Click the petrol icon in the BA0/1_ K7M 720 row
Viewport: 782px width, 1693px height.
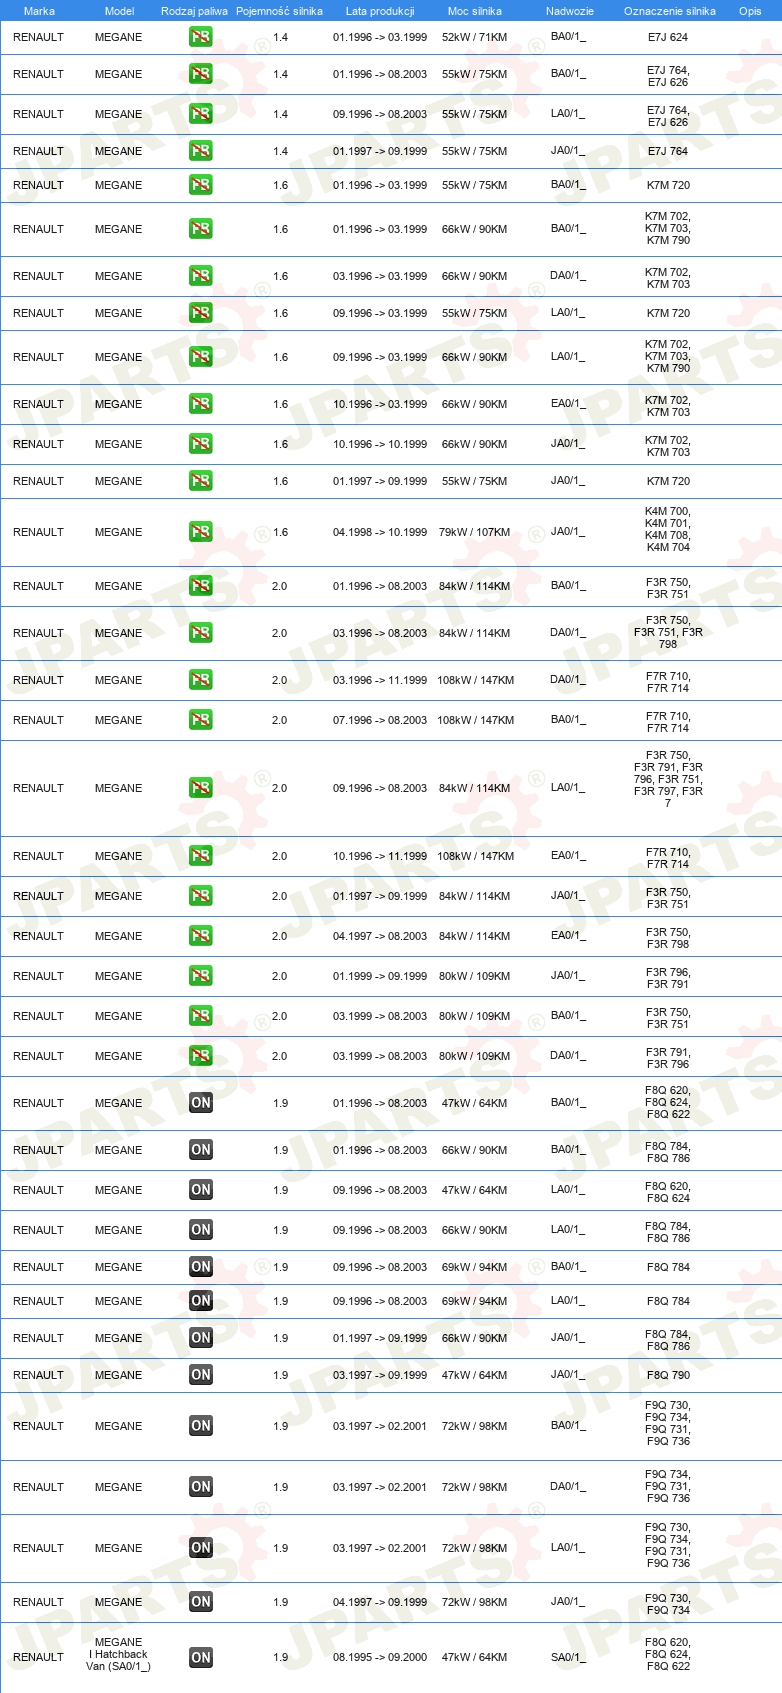[201, 185]
